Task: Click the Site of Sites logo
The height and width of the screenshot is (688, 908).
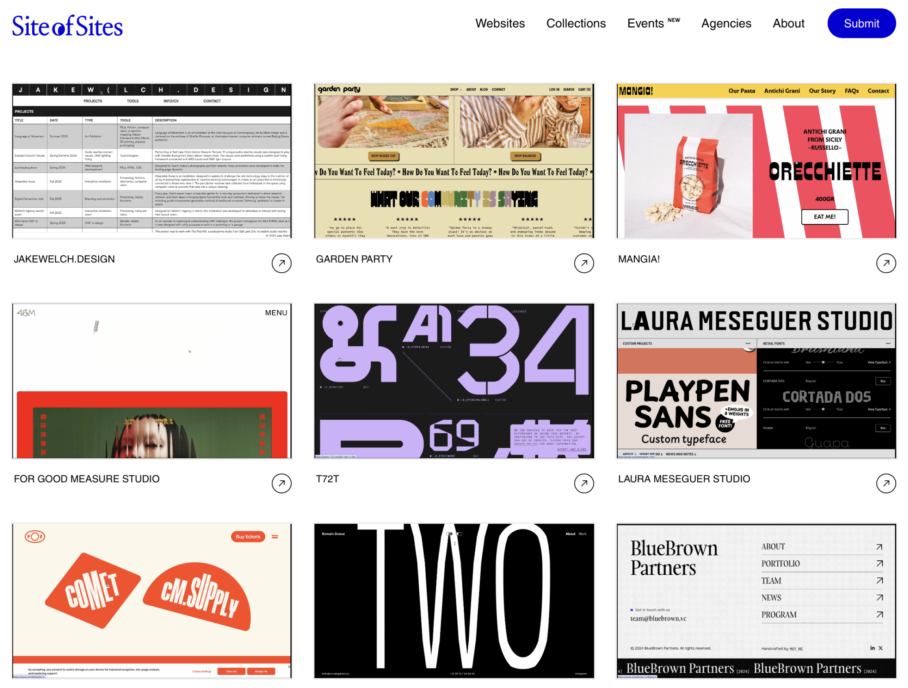Action: tap(67, 26)
